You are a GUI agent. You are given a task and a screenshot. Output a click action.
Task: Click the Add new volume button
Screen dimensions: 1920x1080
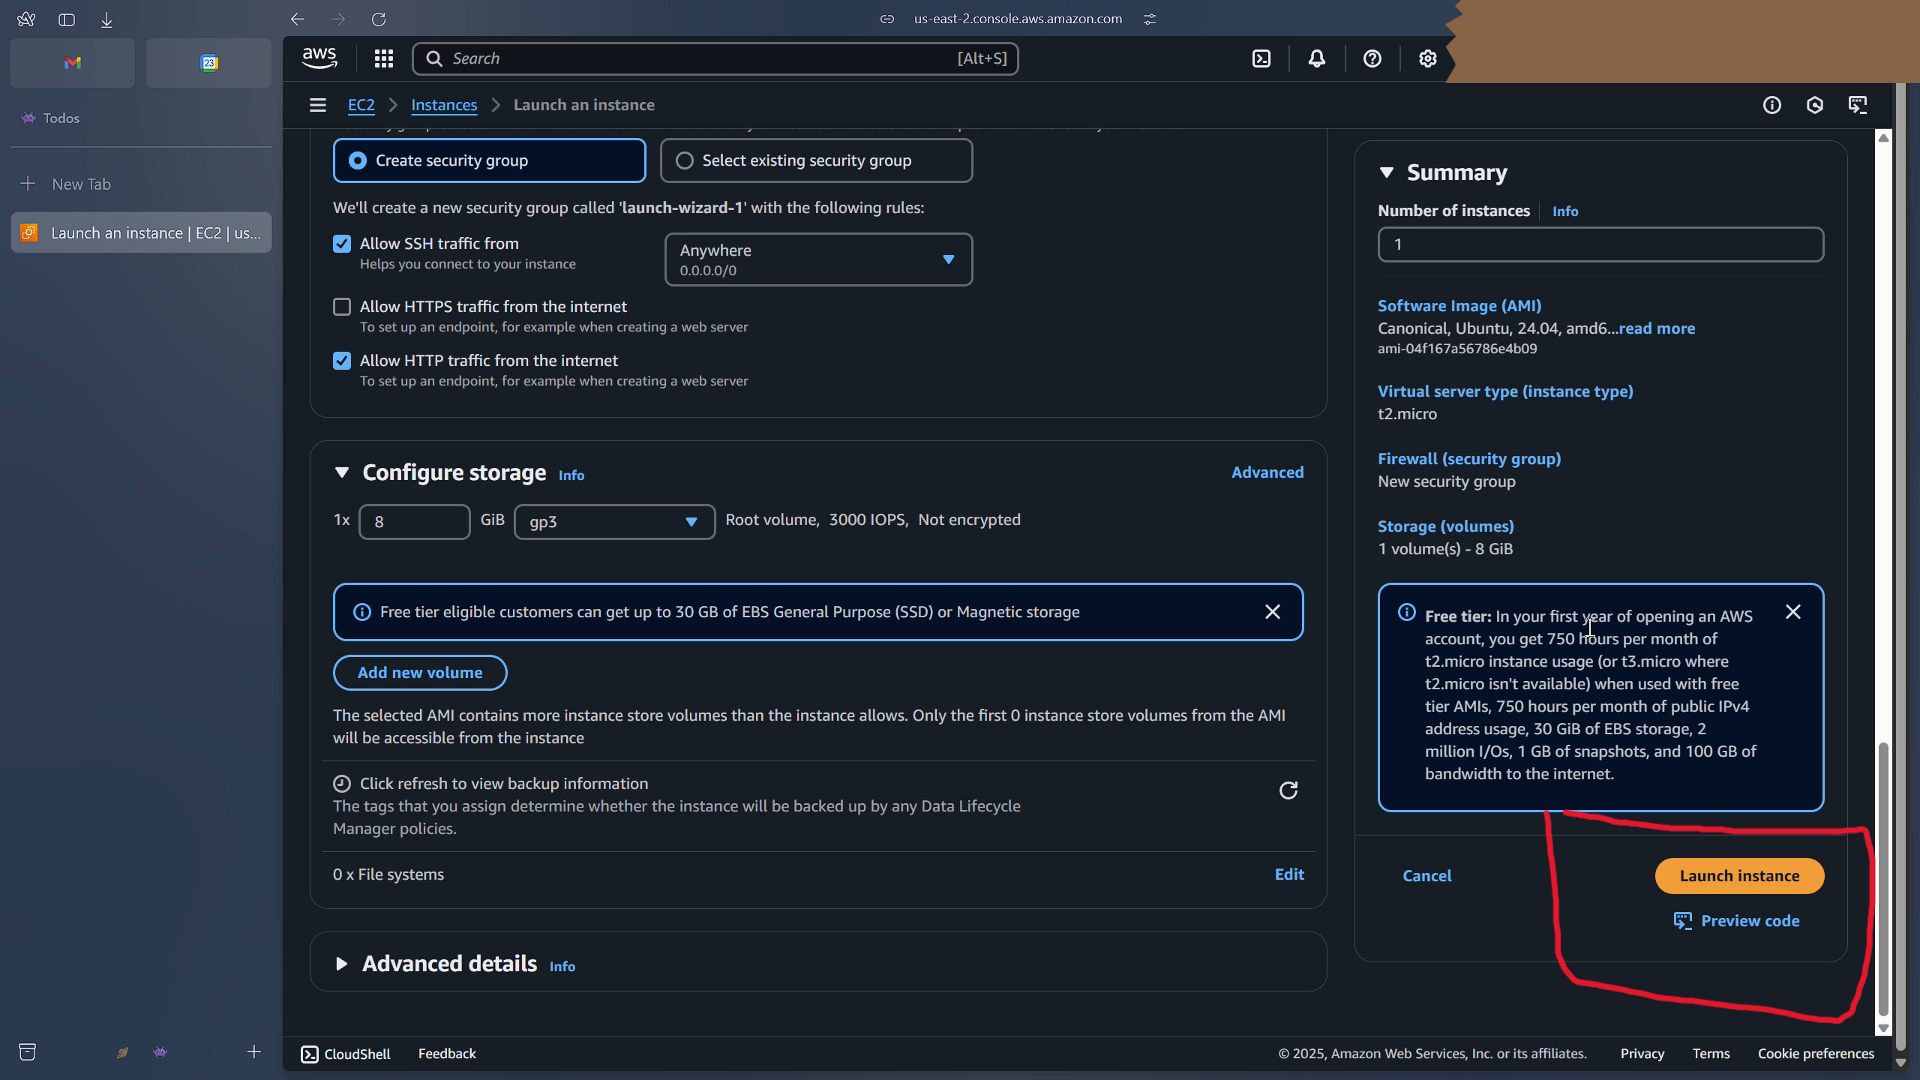pyautogui.click(x=420, y=673)
